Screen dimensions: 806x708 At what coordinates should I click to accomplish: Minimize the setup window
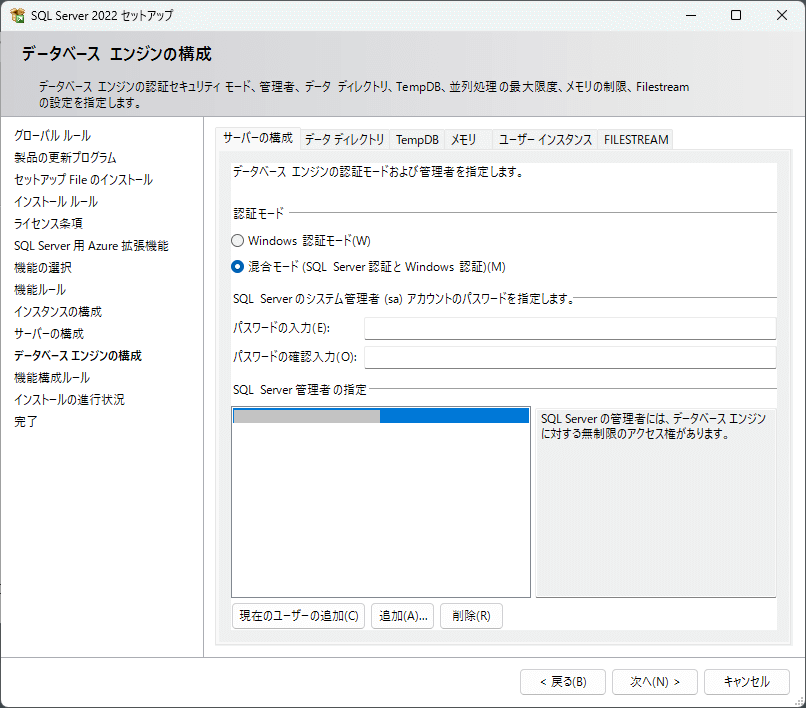click(691, 15)
